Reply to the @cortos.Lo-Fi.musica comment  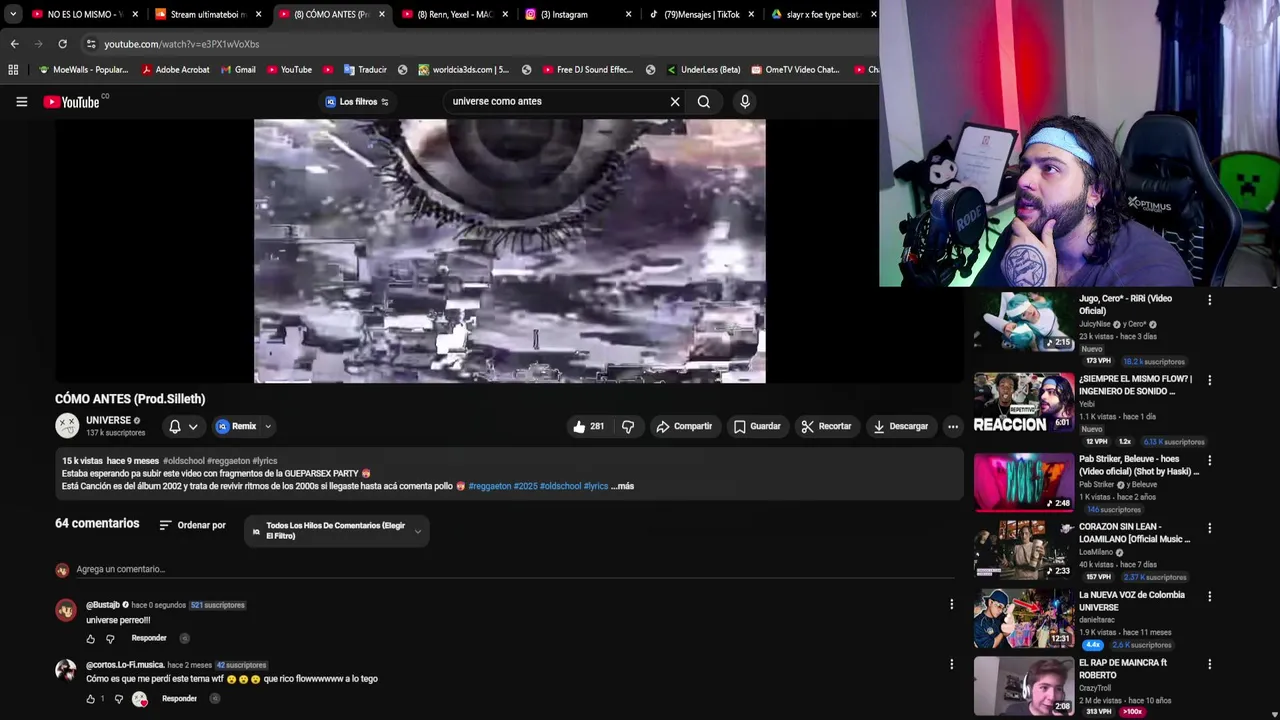pos(179,699)
